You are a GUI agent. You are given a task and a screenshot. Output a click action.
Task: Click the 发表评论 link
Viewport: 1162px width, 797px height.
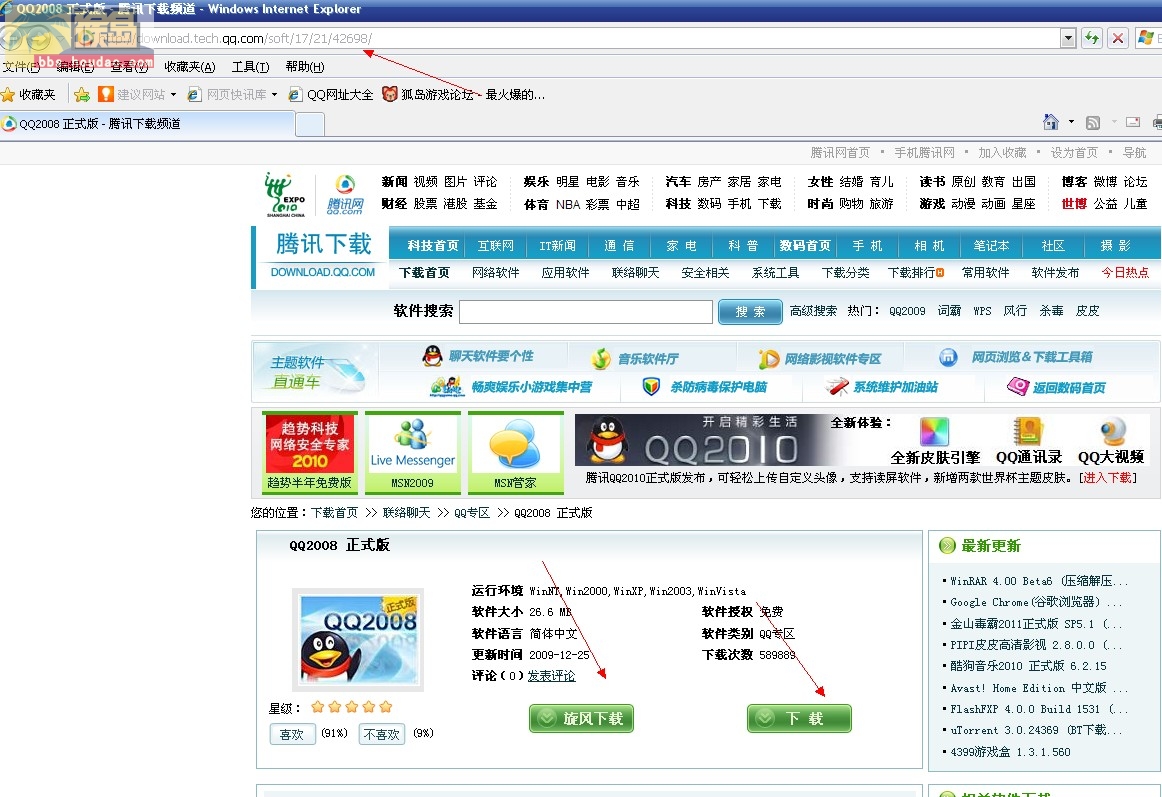click(x=551, y=675)
